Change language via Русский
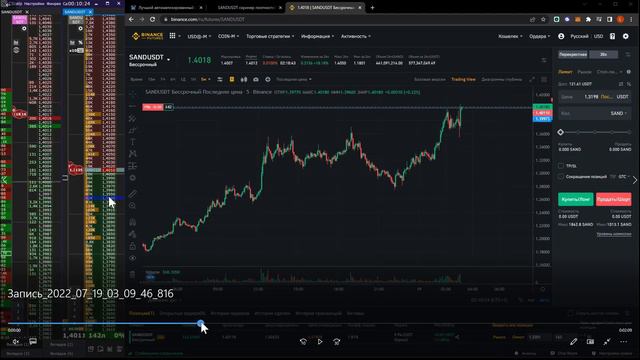The image size is (640, 360). (x=579, y=36)
